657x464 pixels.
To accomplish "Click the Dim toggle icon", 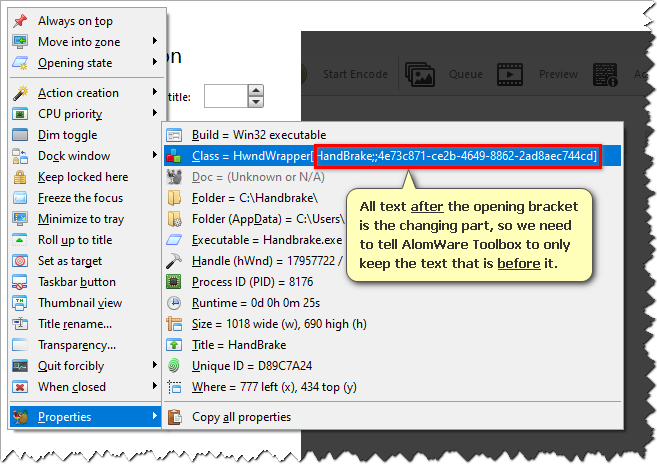I will click(20, 135).
